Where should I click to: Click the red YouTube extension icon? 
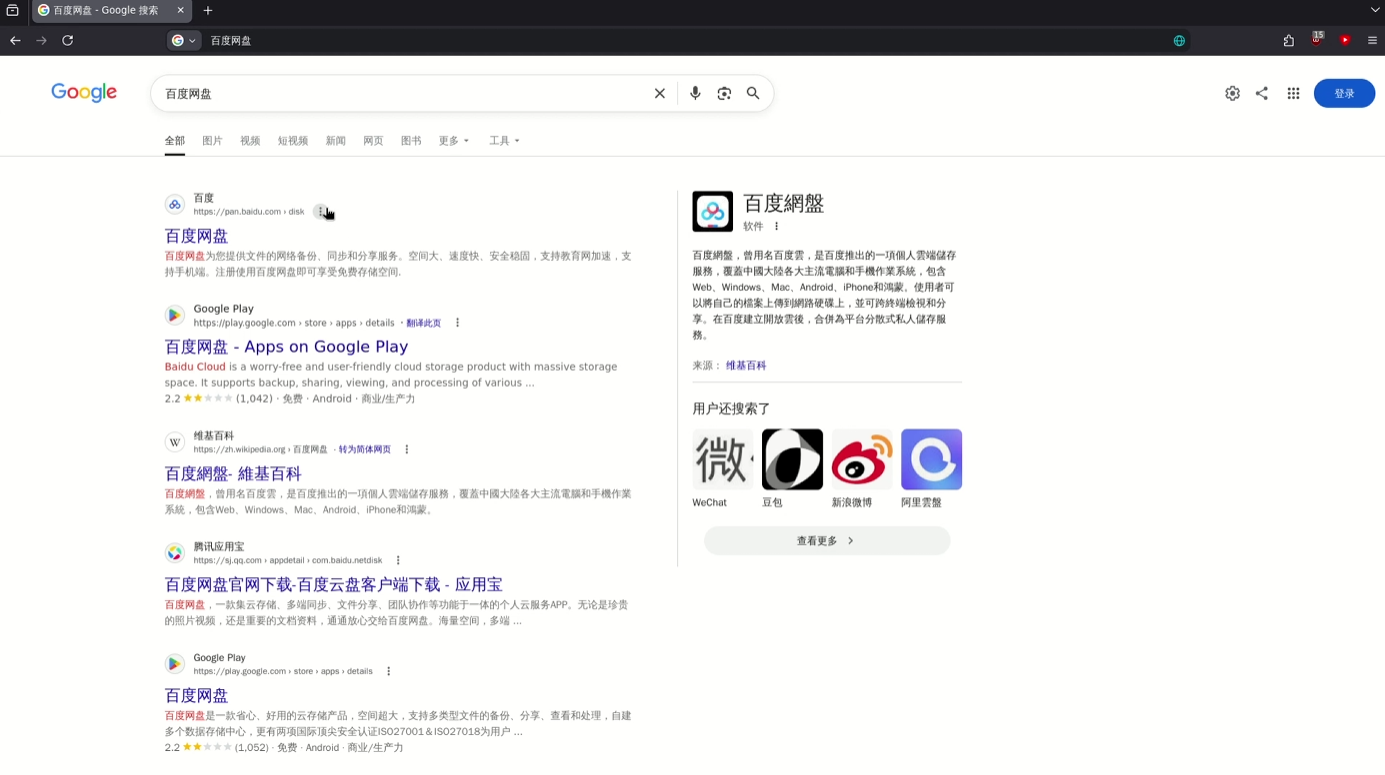click(1345, 40)
